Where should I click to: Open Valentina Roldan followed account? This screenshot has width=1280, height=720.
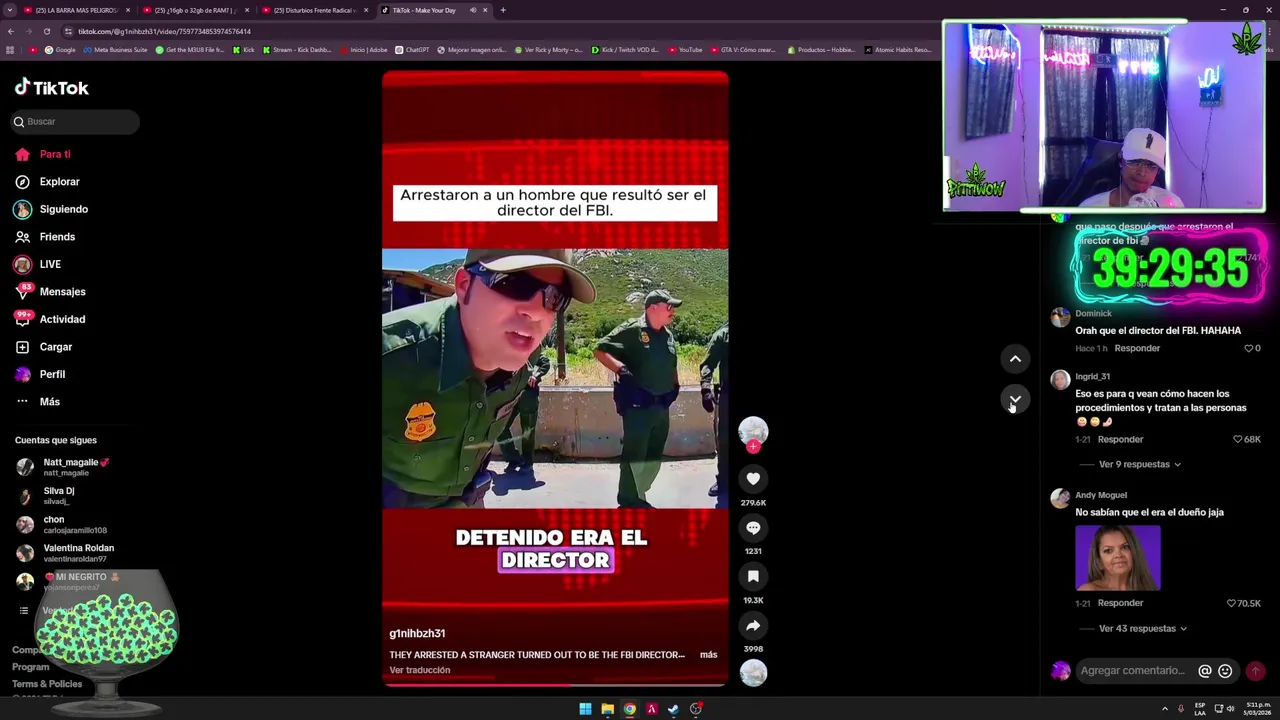[x=64, y=552]
